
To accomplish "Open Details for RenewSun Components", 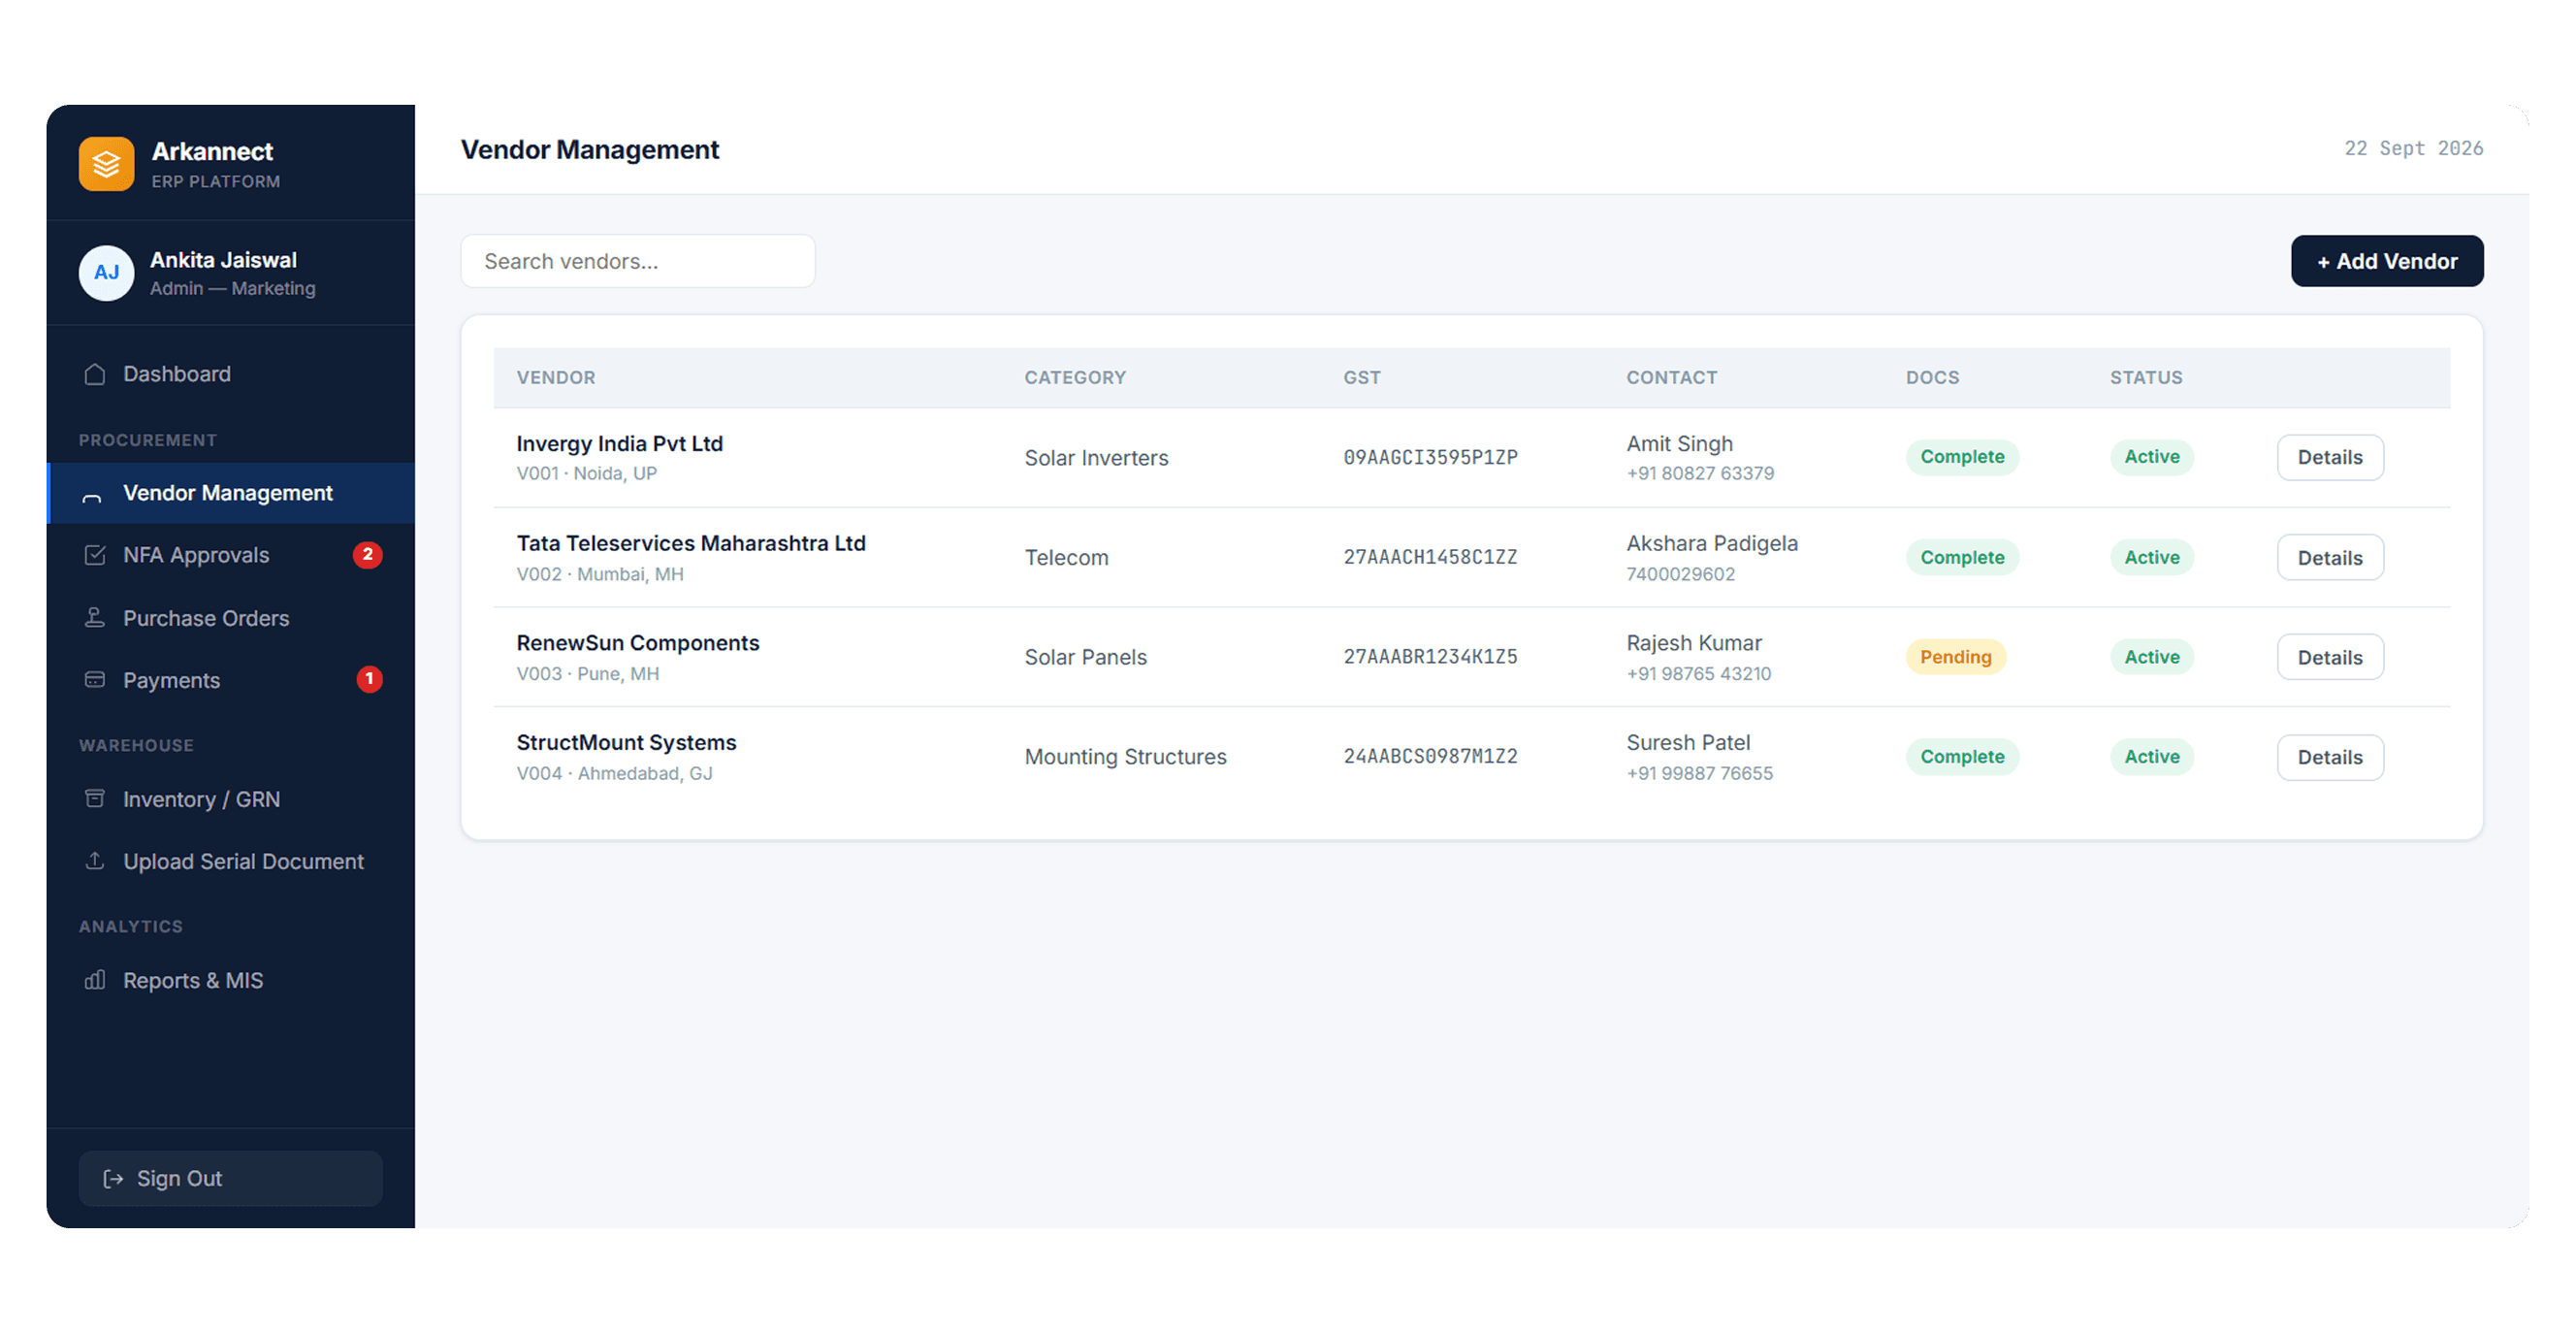I will point(2330,657).
